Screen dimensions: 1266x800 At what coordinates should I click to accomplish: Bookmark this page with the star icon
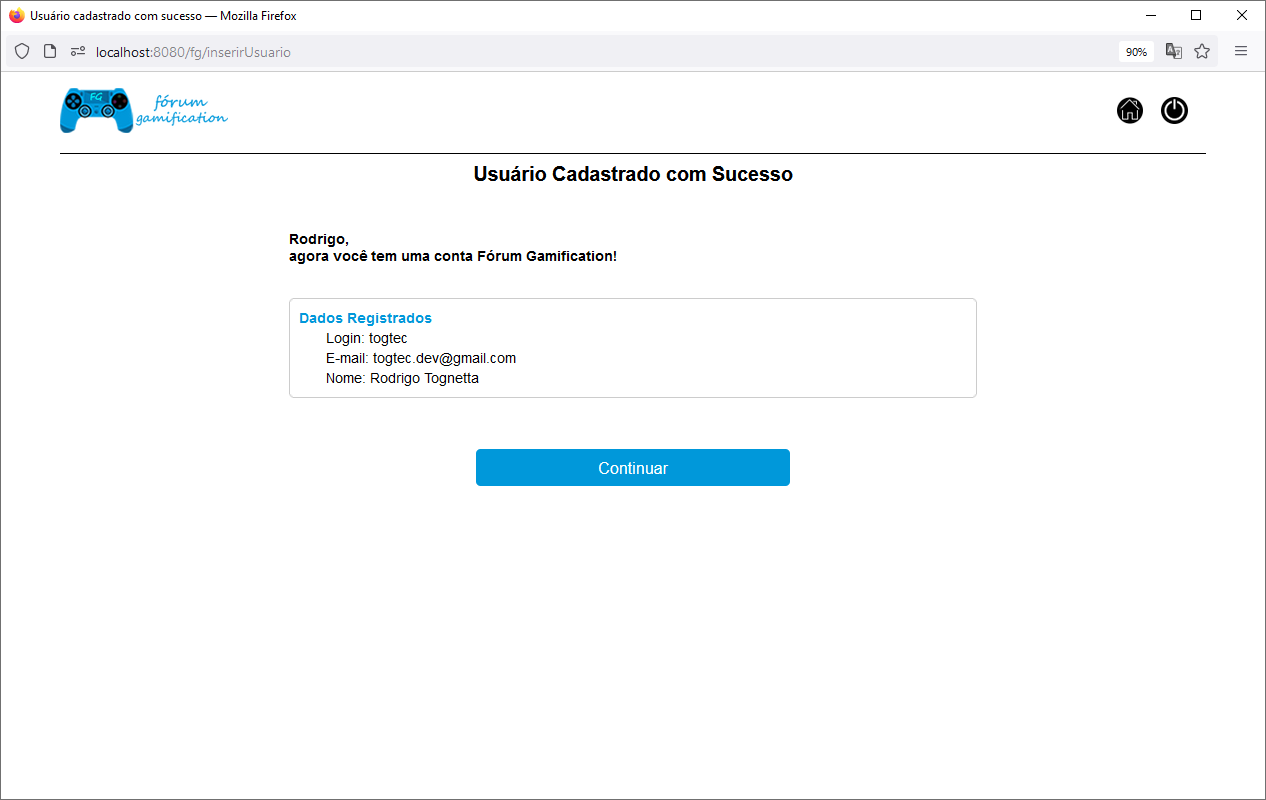(x=1202, y=51)
